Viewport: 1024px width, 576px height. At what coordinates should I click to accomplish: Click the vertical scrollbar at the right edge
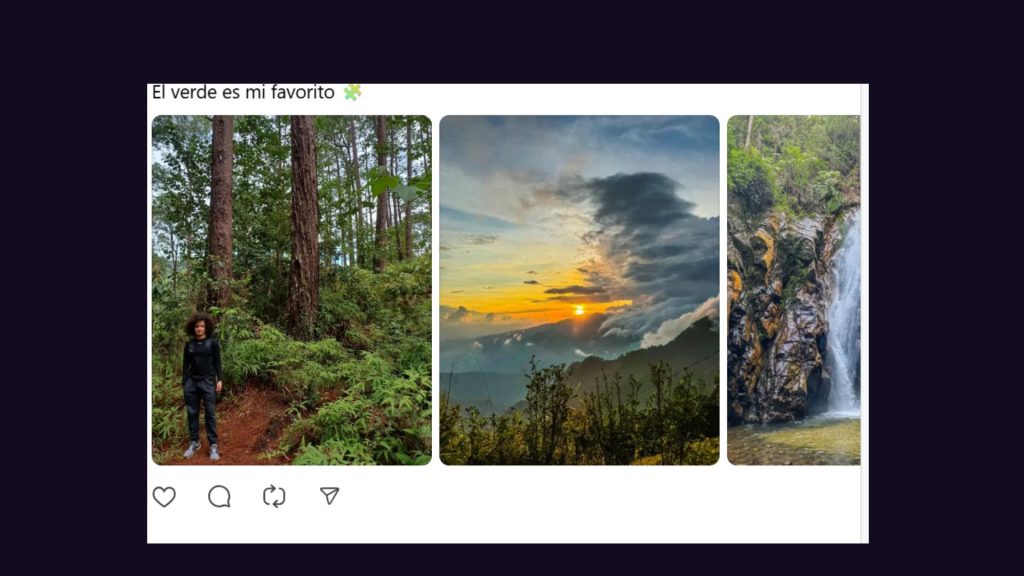pos(864,300)
